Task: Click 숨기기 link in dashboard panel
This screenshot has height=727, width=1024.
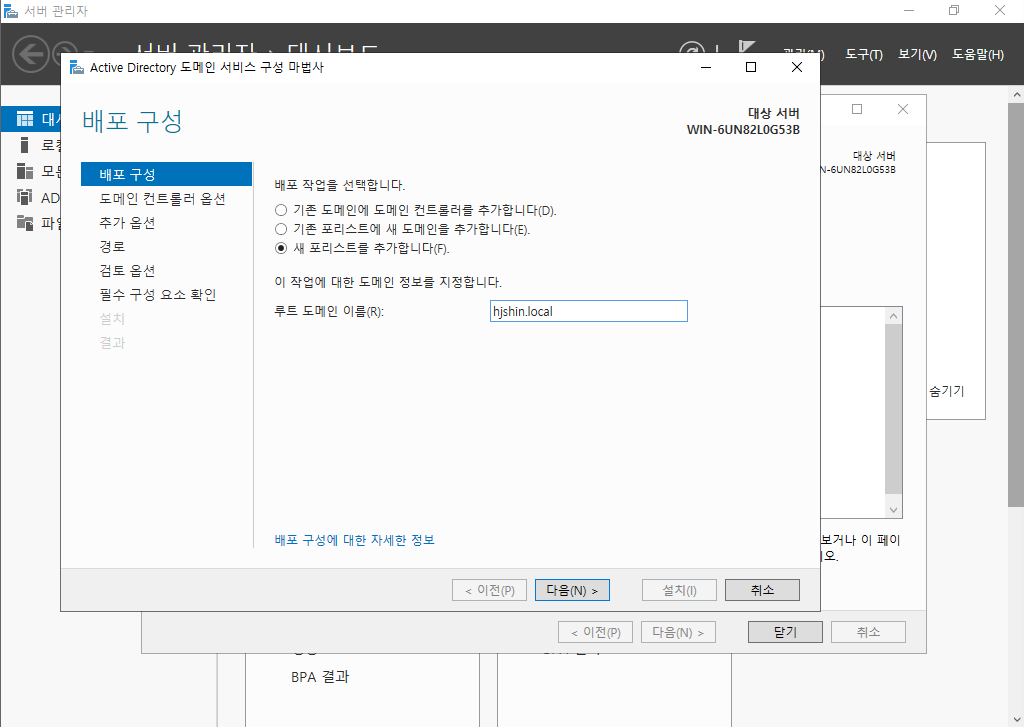Action: point(946,391)
